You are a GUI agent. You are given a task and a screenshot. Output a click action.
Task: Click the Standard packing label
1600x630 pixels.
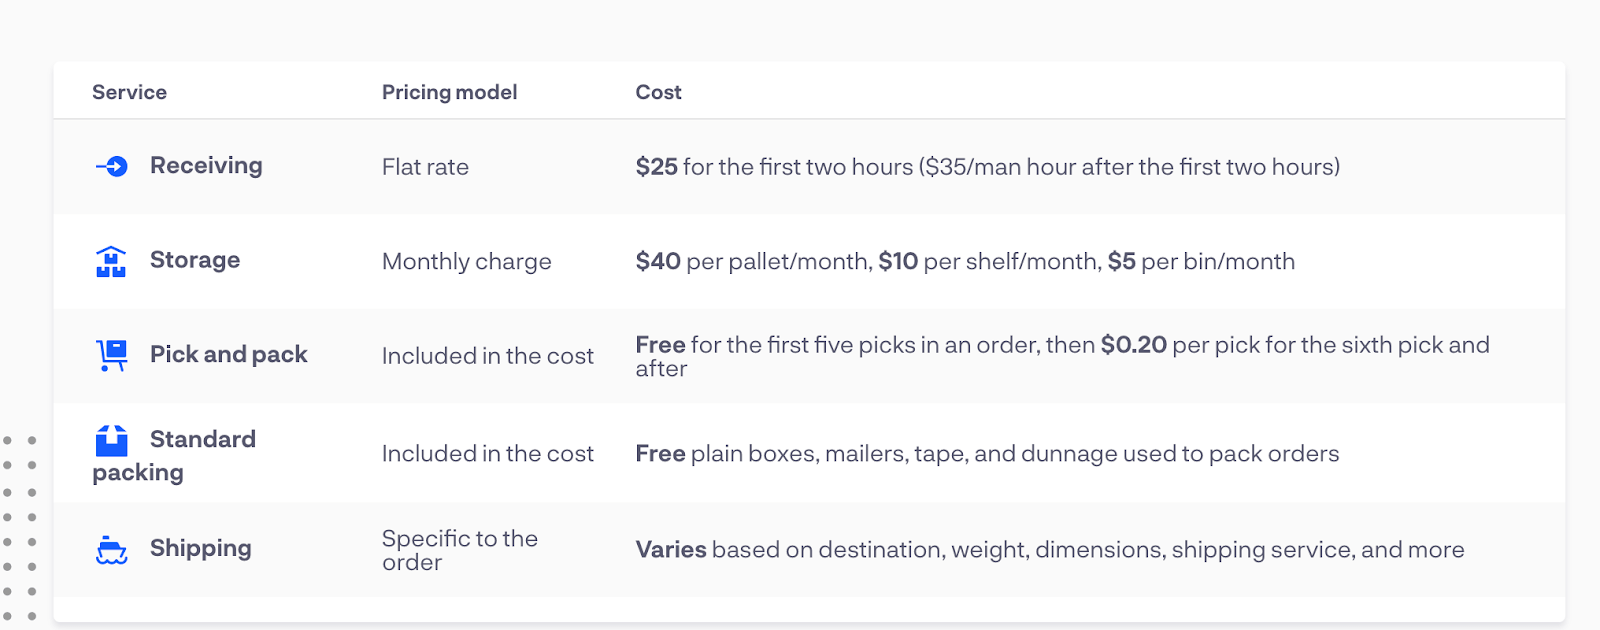[x=174, y=455]
